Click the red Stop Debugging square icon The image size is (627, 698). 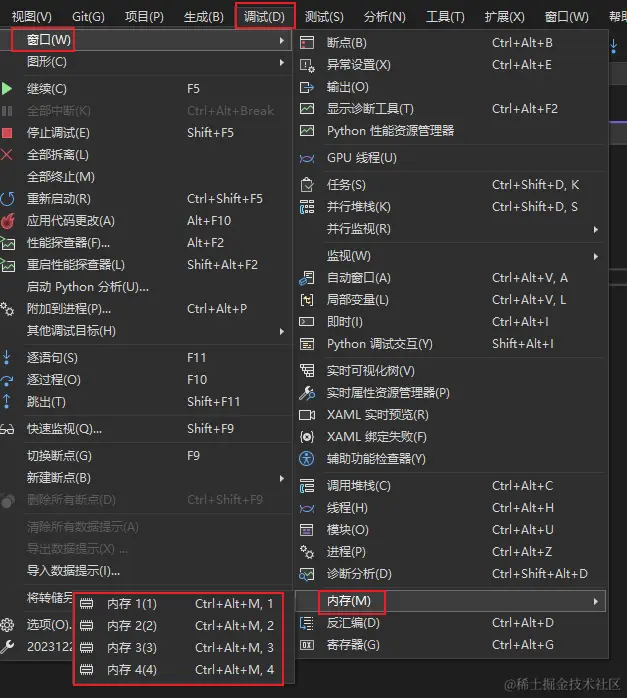[7, 133]
